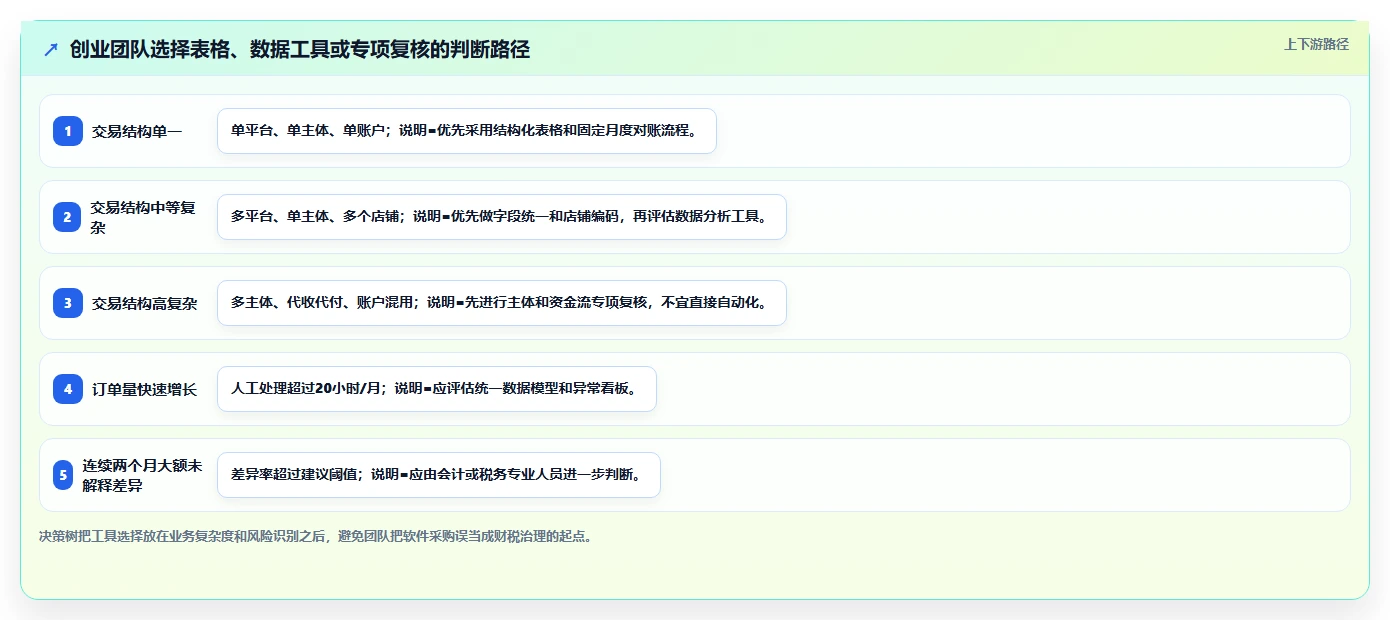This screenshot has height=620, width=1390.
Task: Click the box starting 差异率超过建议阈值
Action: [439, 475]
